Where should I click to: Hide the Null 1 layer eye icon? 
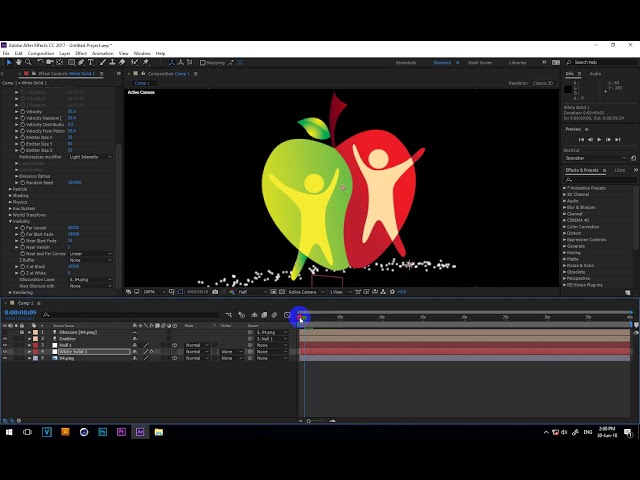pos(5,345)
